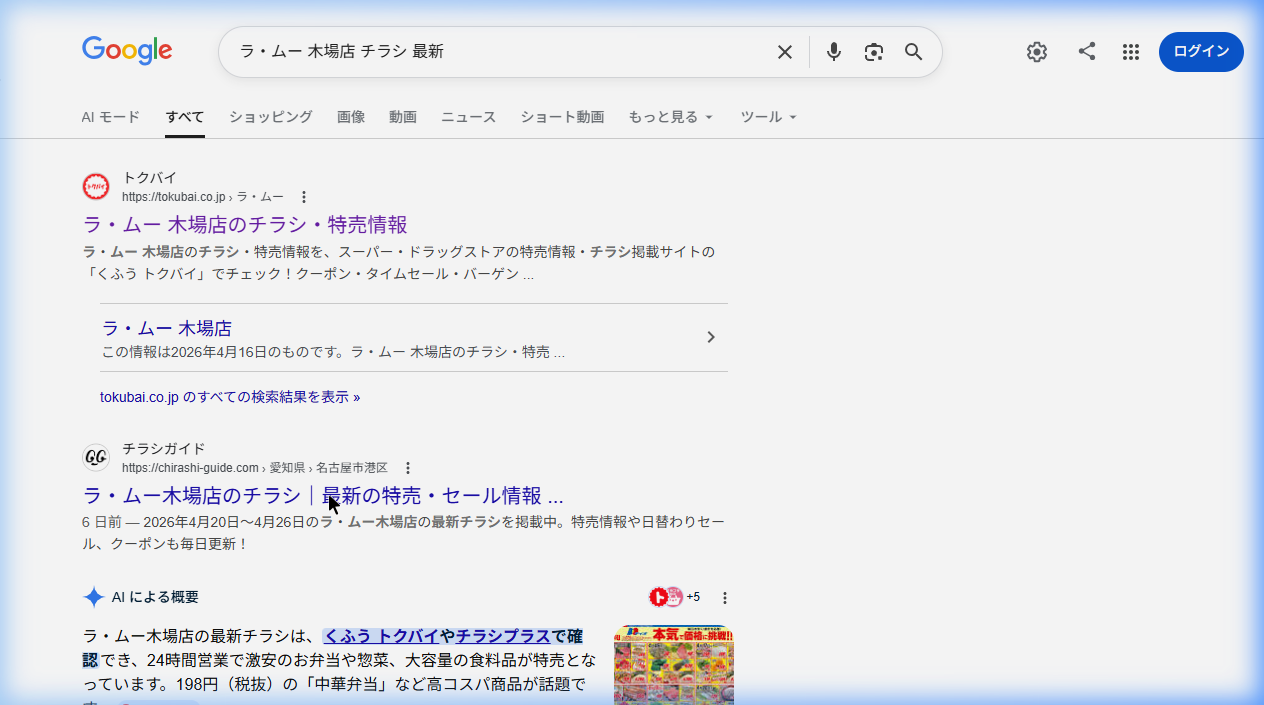Viewport: 1264px width, 705px height.
Task: Show all tokubai.co.jp search results
Action: [x=230, y=397]
